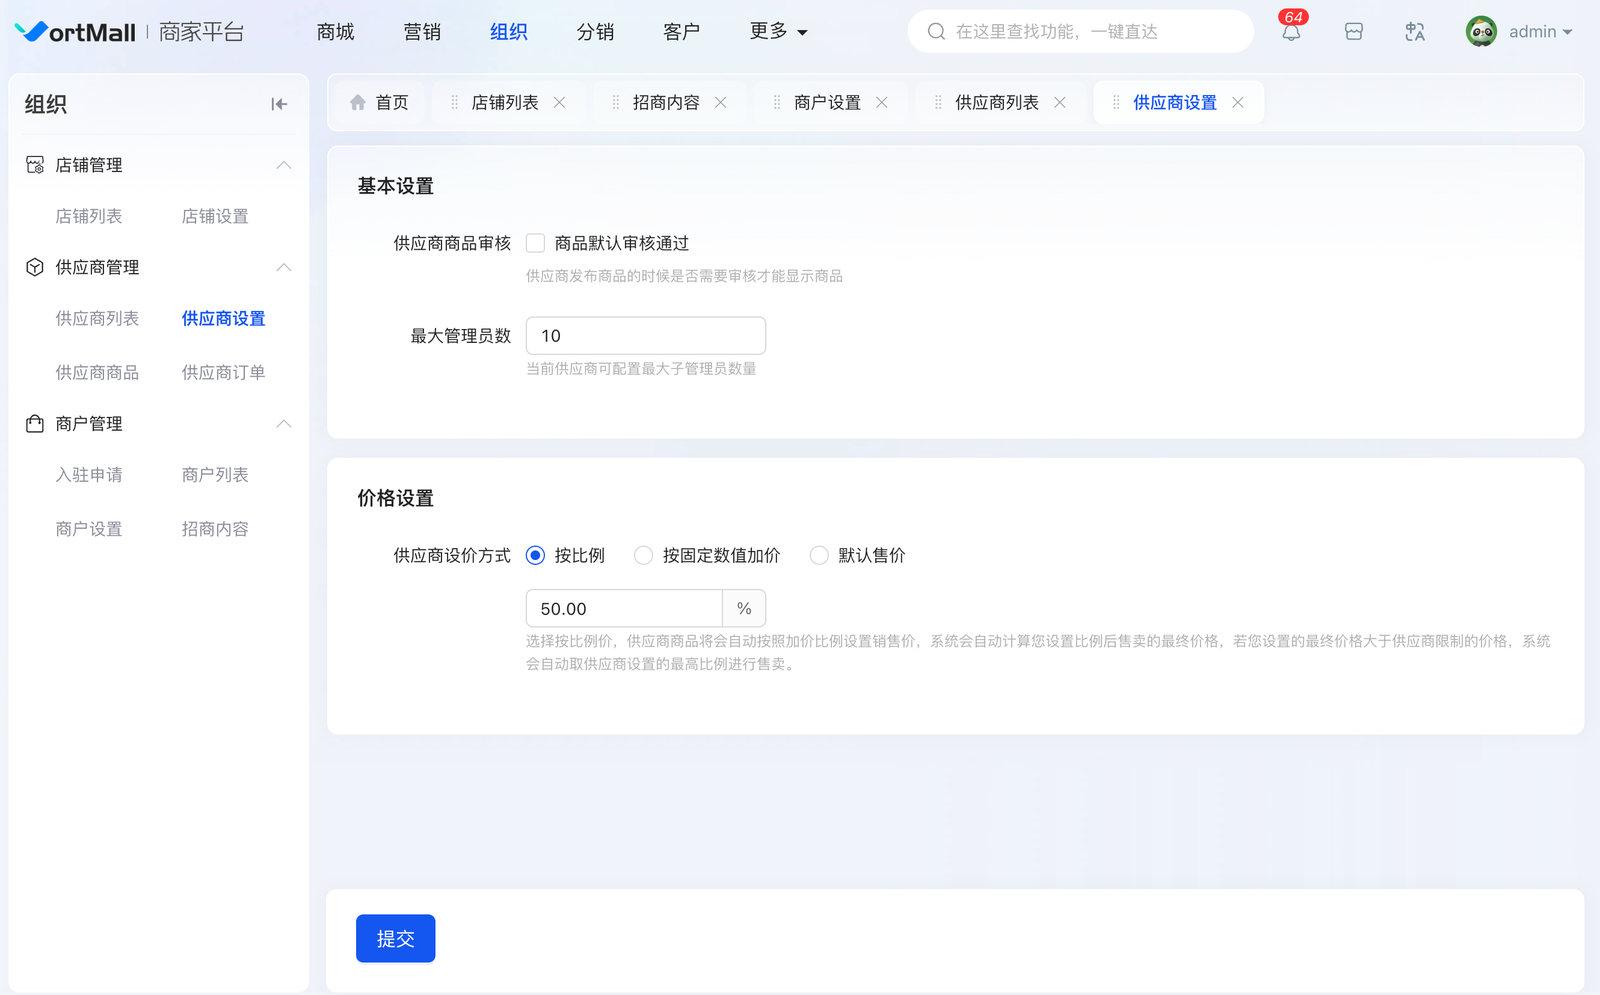Viewport: 1600px width, 995px height.
Task: Click the notification bell icon
Action: pyautogui.click(x=1291, y=32)
